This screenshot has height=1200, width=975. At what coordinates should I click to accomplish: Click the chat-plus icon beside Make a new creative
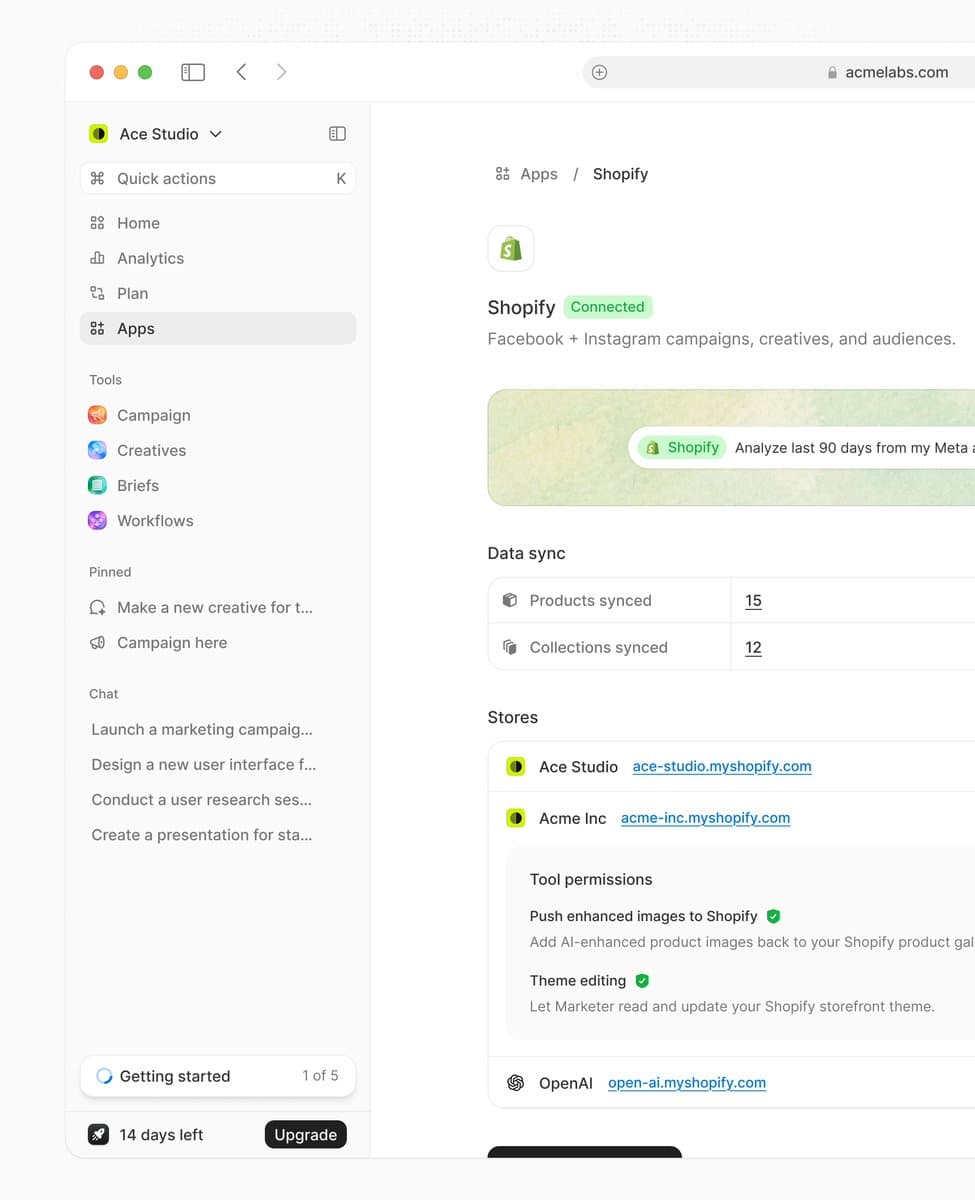click(97, 607)
